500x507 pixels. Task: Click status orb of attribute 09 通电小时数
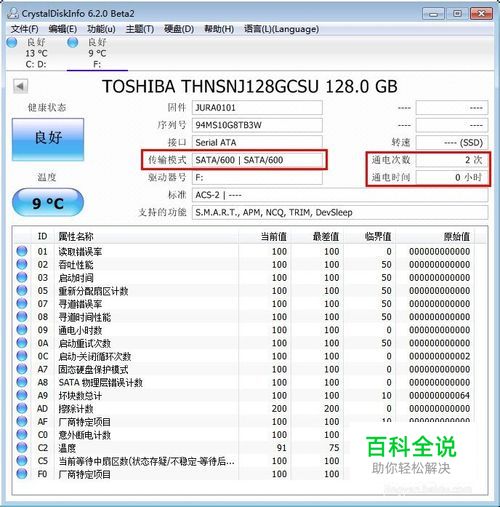click(x=22, y=329)
